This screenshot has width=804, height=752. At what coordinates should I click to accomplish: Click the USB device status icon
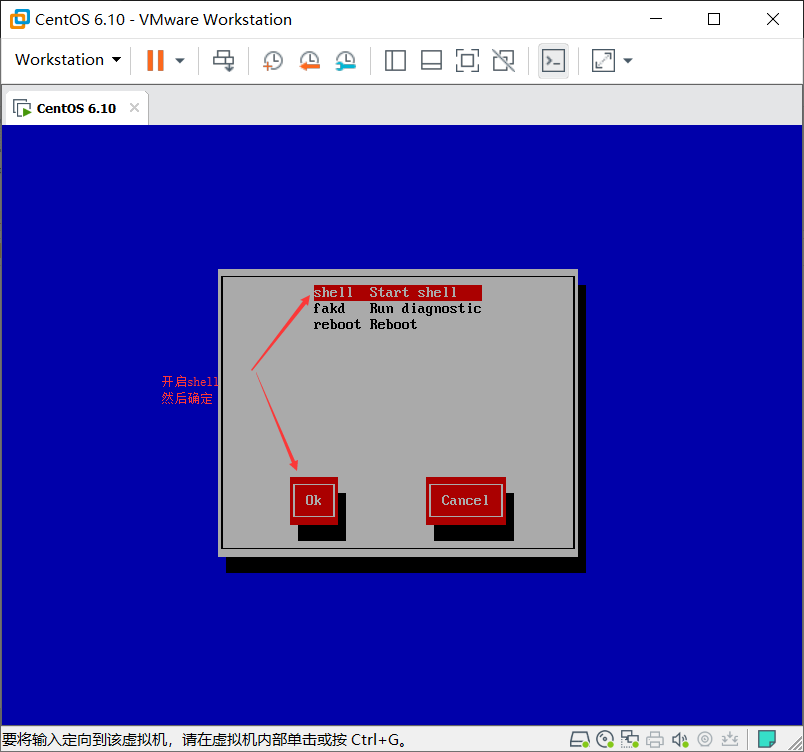[730, 739]
